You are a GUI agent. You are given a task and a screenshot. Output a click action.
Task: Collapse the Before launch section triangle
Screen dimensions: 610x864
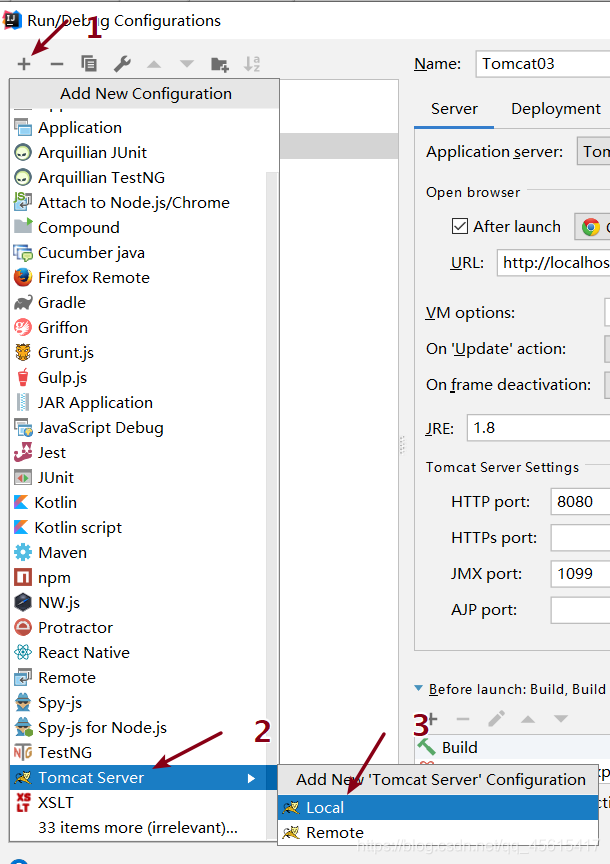(418, 688)
